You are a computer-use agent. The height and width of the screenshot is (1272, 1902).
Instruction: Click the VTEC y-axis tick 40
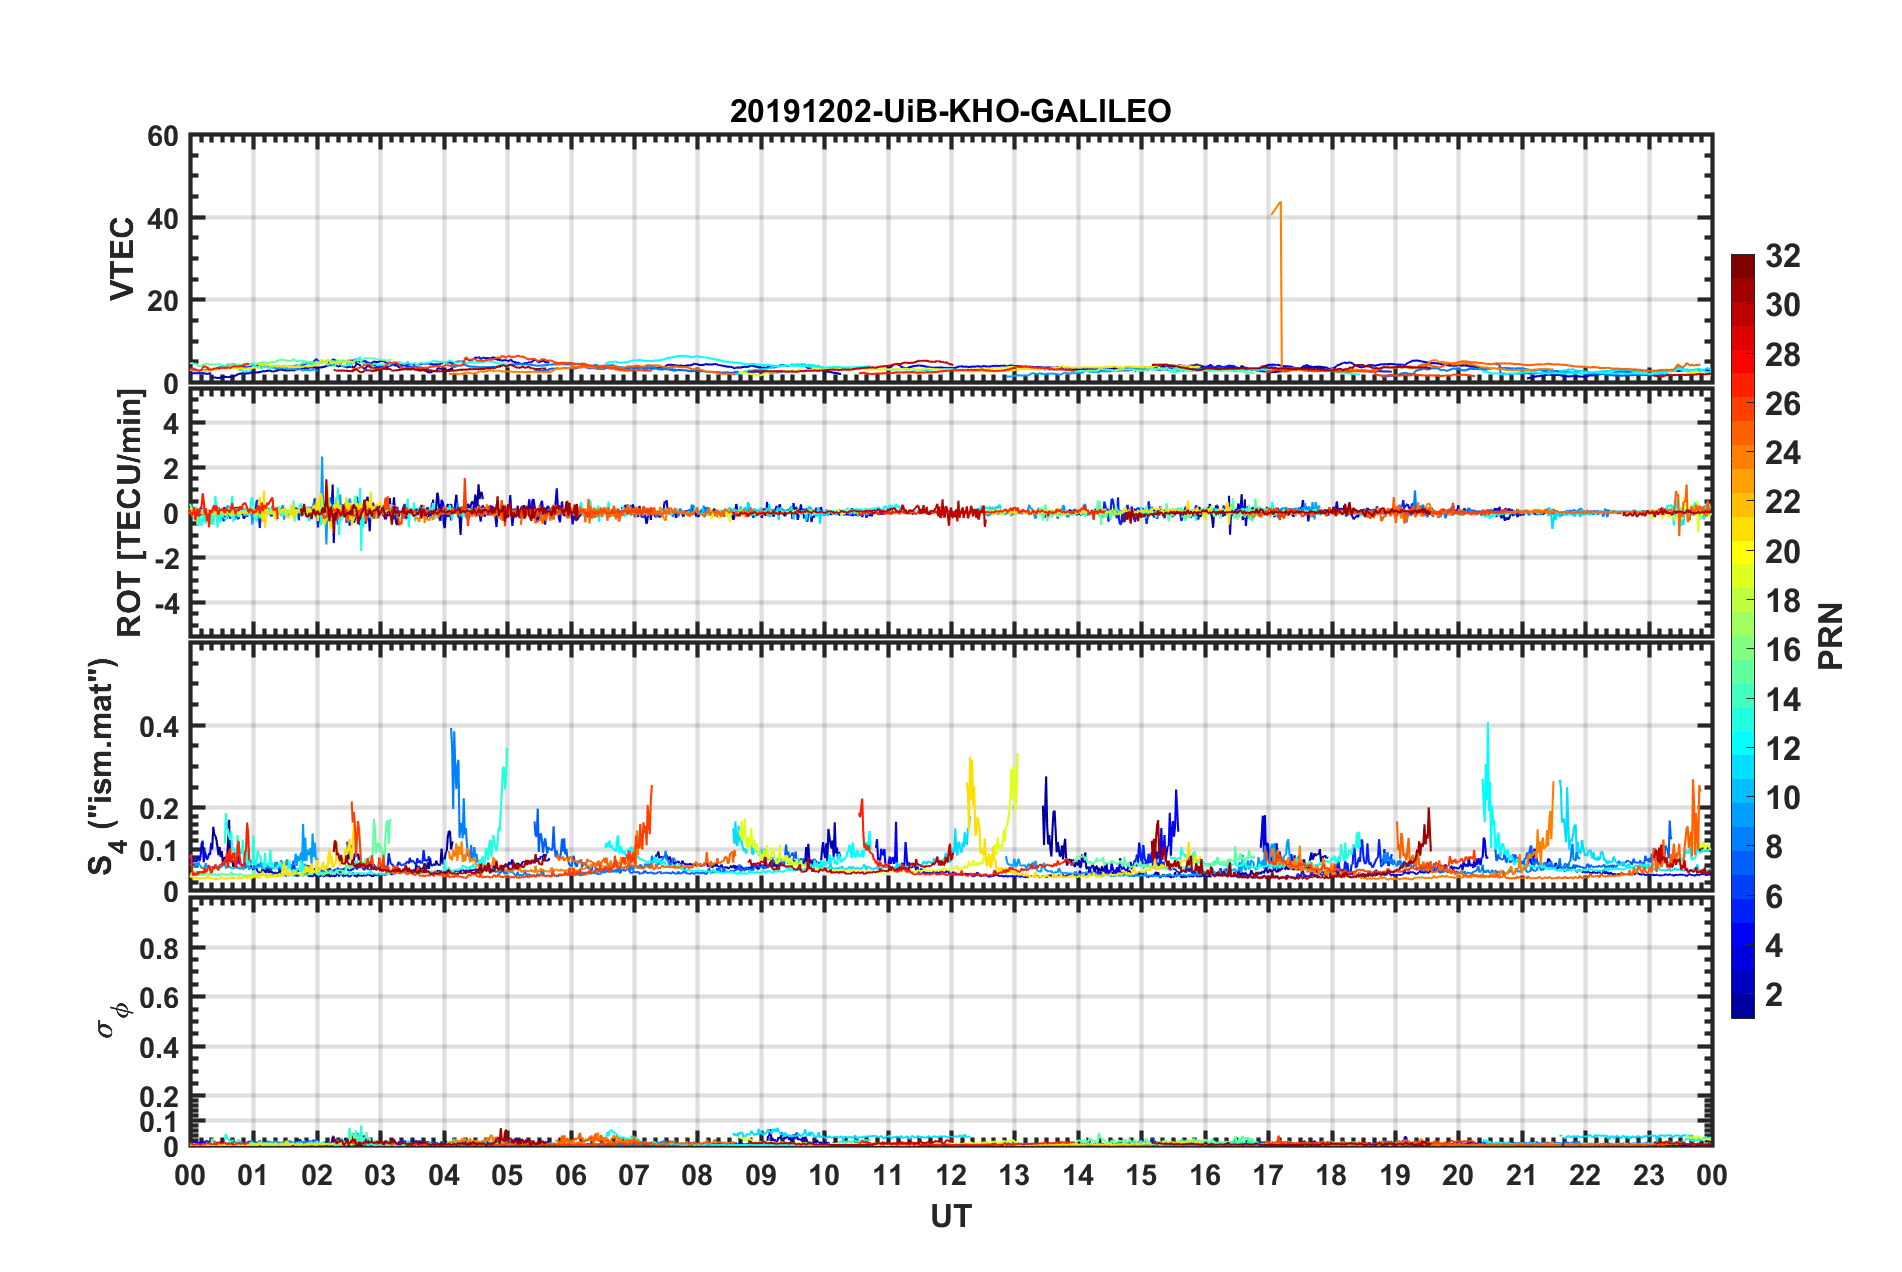pos(163,218)
